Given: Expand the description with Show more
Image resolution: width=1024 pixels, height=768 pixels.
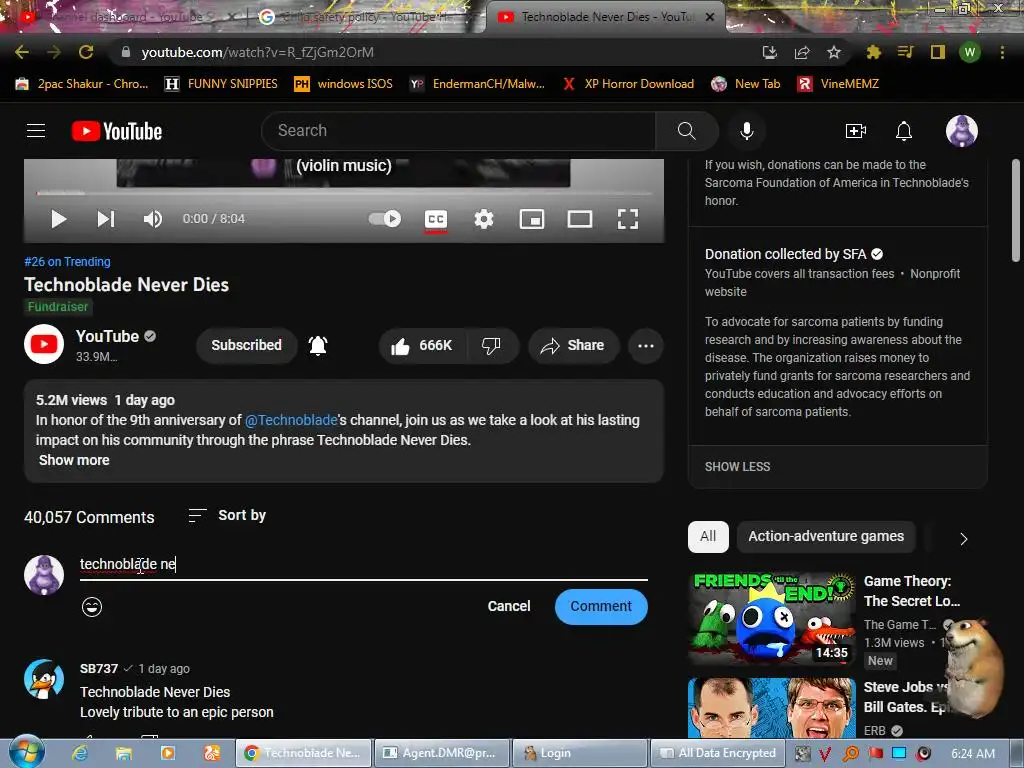Looking at the screenshot, I should [74, 460].
